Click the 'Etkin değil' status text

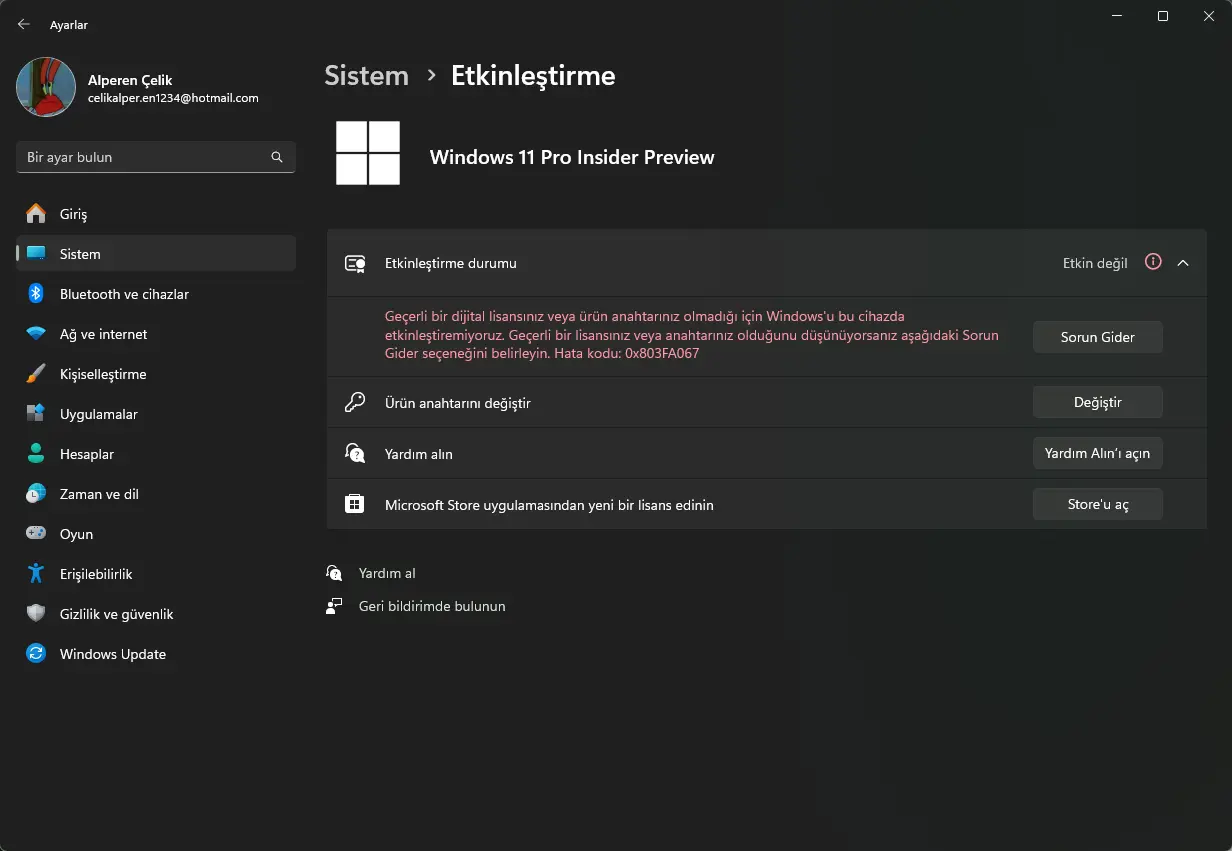pyautogui.click(x=1095, y=263)
